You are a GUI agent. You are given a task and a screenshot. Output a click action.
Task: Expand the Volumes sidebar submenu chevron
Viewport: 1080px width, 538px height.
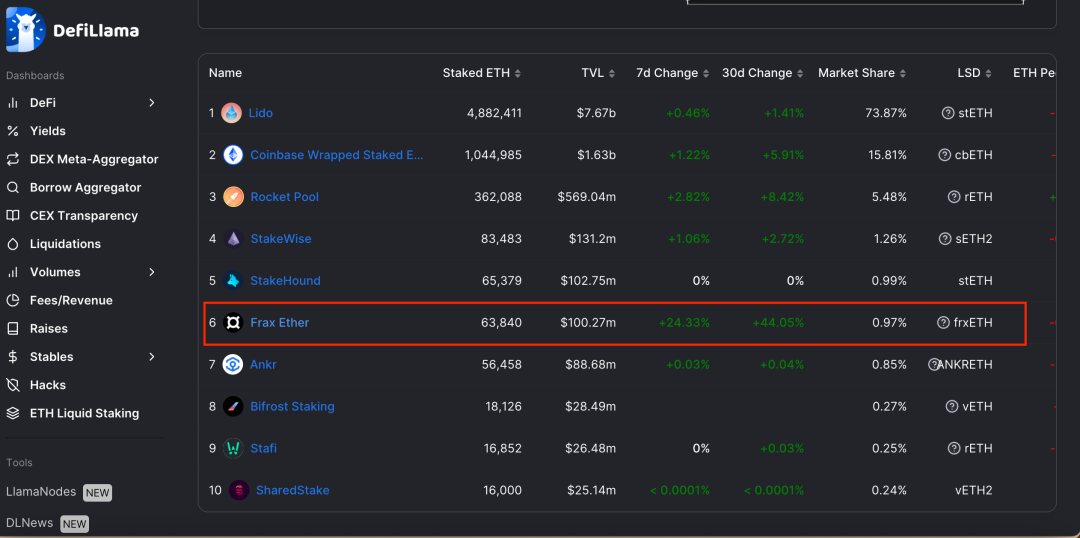tap(152, 272)
